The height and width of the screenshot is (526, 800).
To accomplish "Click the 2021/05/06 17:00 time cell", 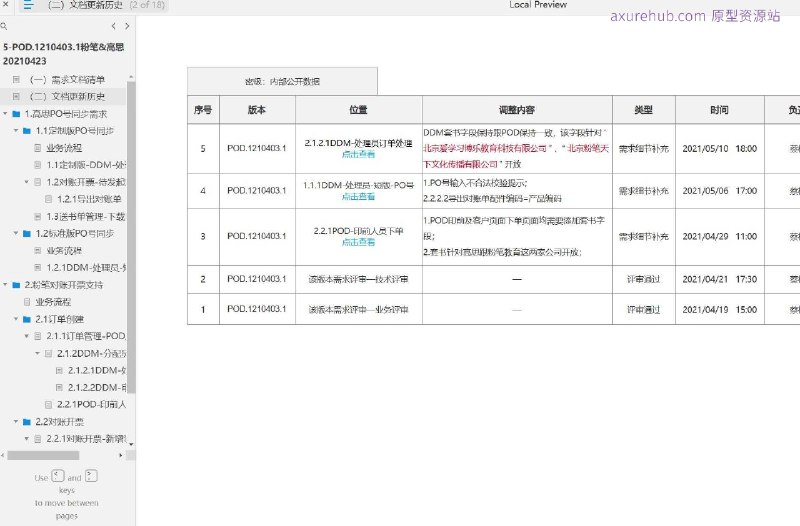I will coord(719,191).
